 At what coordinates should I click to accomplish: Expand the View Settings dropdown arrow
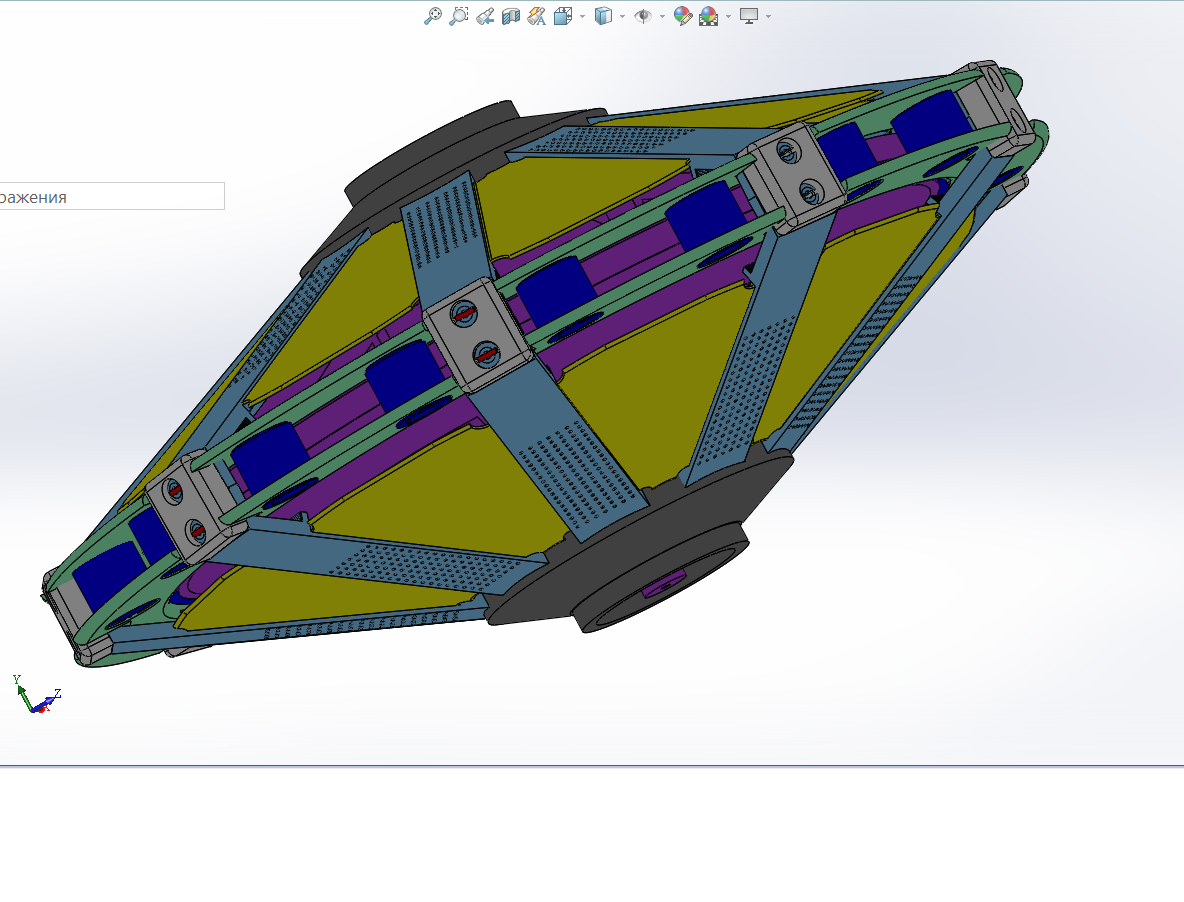(x=768, y=16)
